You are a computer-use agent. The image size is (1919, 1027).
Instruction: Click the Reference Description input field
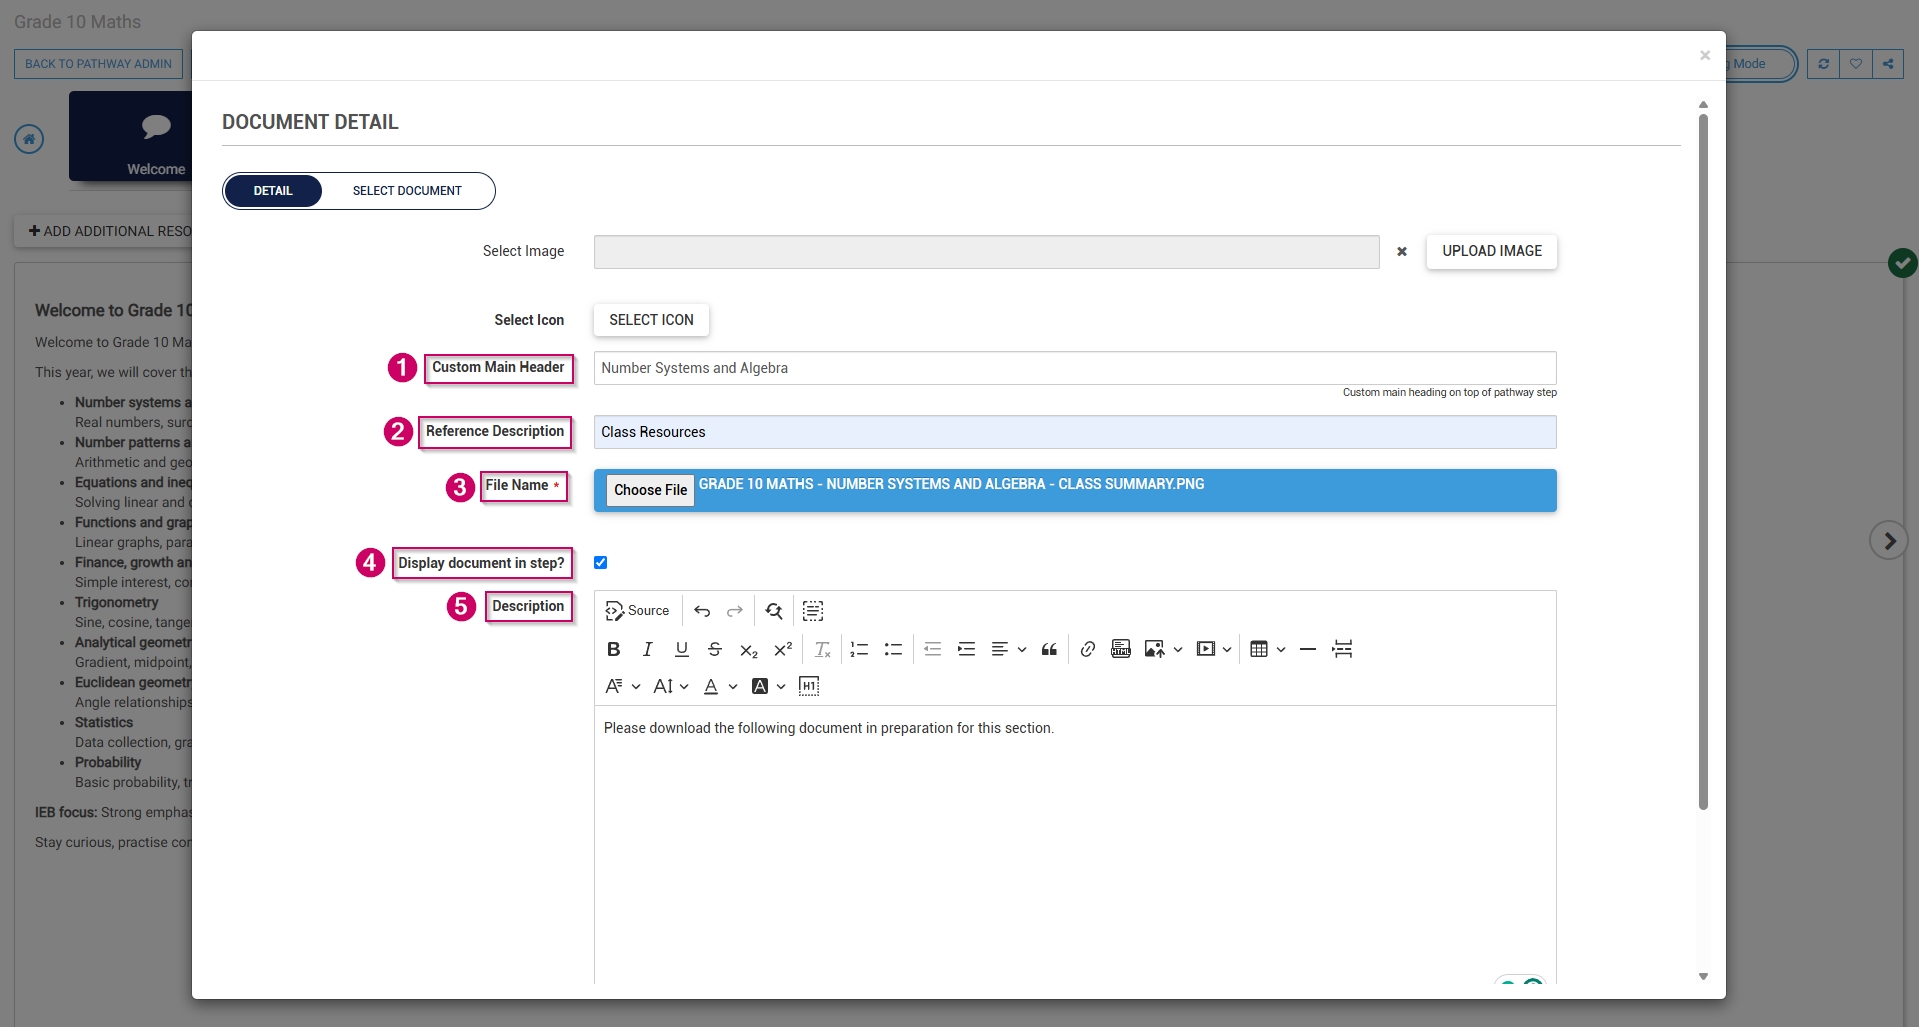point(1075,432)
